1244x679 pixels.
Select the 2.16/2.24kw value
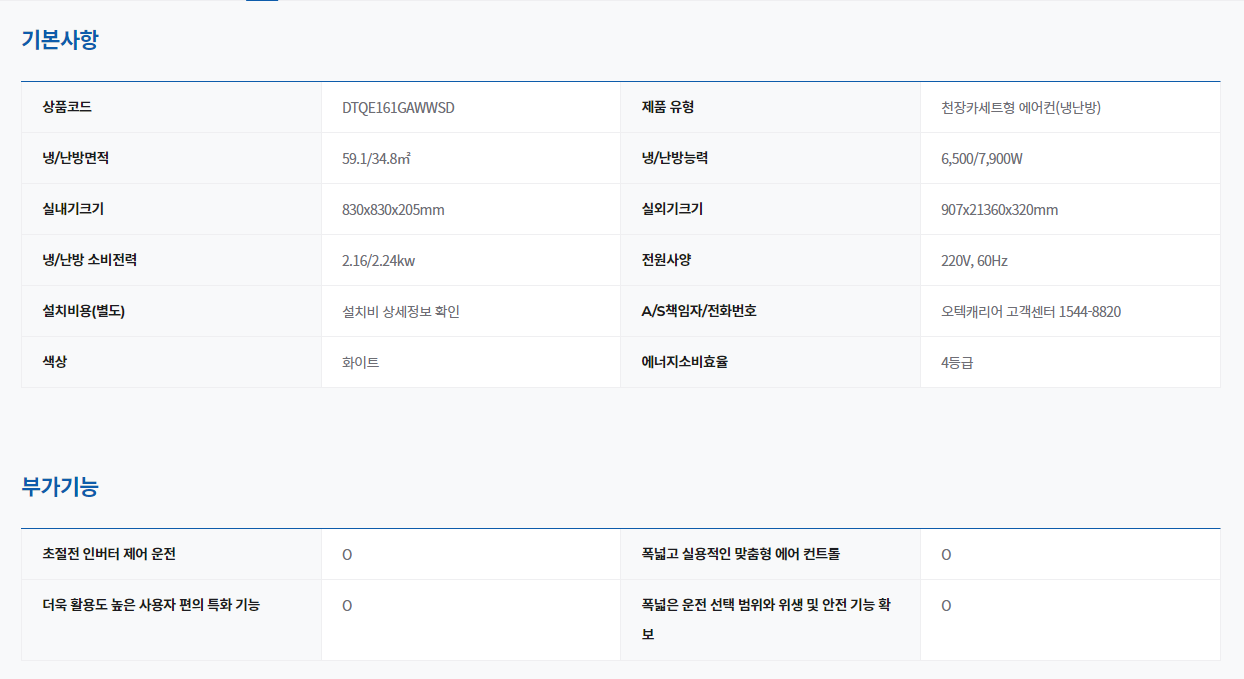pos(379,261)
